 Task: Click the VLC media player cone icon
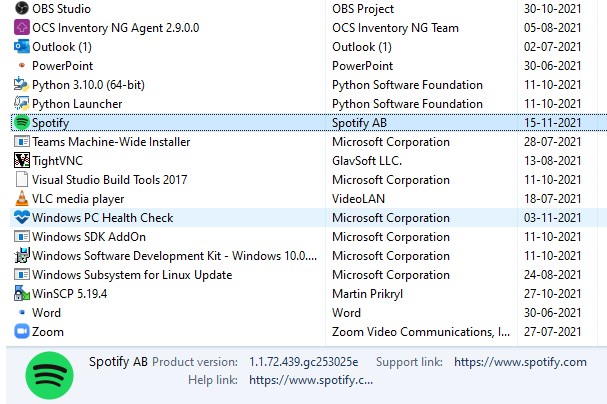point(22,198)
